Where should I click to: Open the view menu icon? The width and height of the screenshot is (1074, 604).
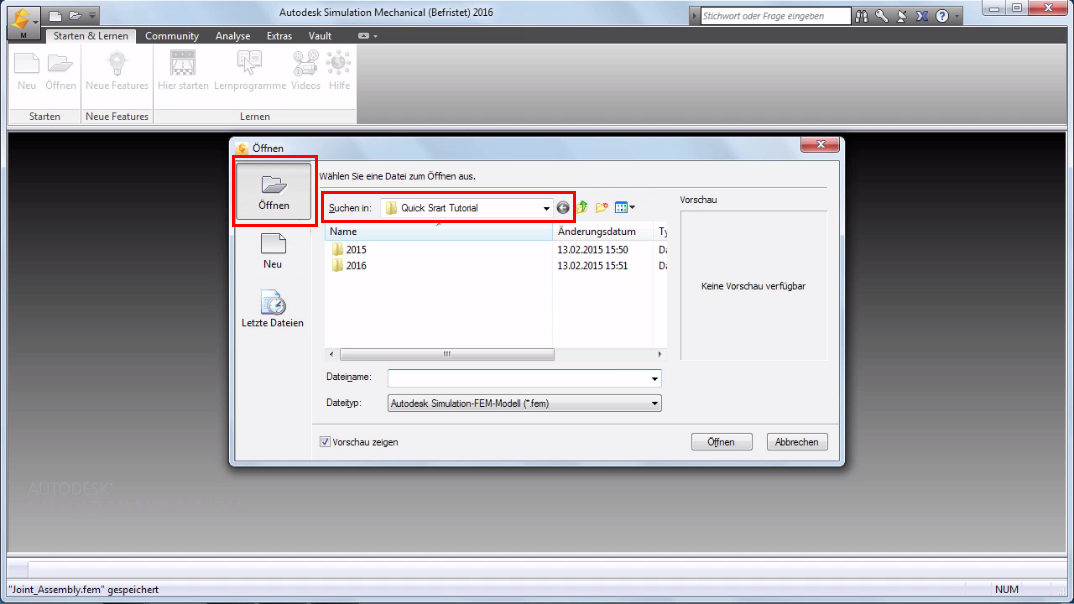coord(621,207)
